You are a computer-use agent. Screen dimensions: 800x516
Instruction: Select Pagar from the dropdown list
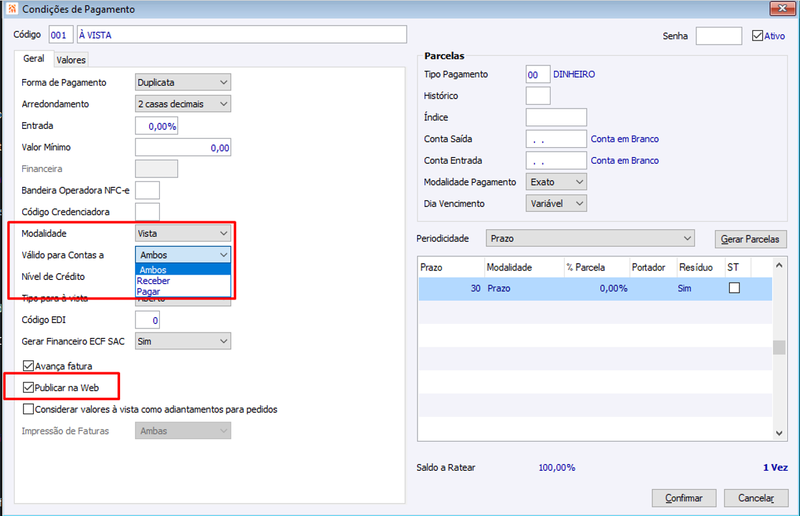pyautogui.click(x=183, y=291)
